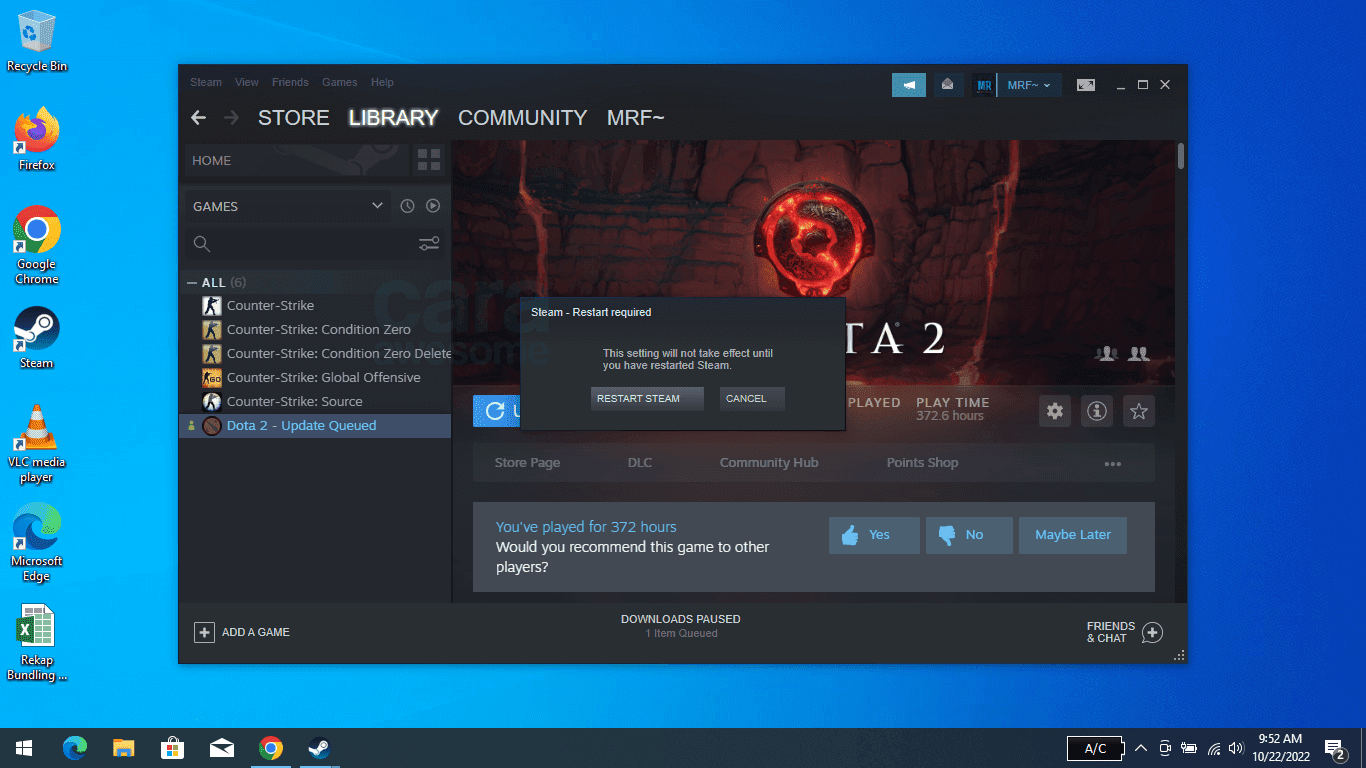Toggle Steam Big Picture mode icon

tap(1086, 85)
